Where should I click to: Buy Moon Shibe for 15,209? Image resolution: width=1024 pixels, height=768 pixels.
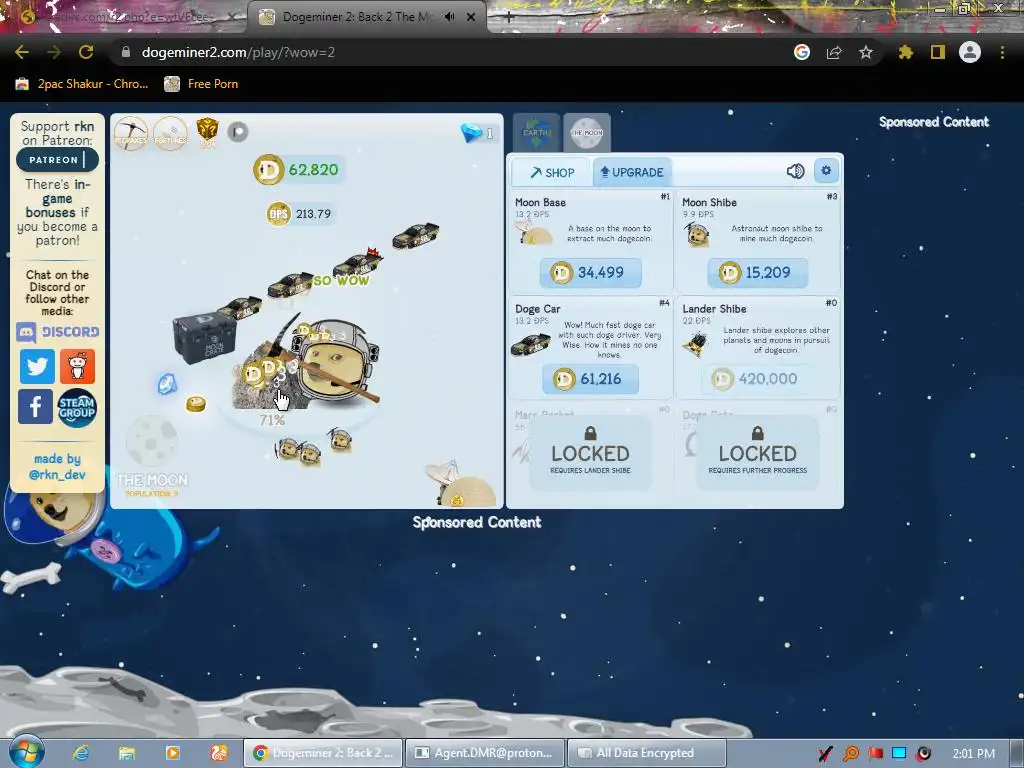[758, 272]
